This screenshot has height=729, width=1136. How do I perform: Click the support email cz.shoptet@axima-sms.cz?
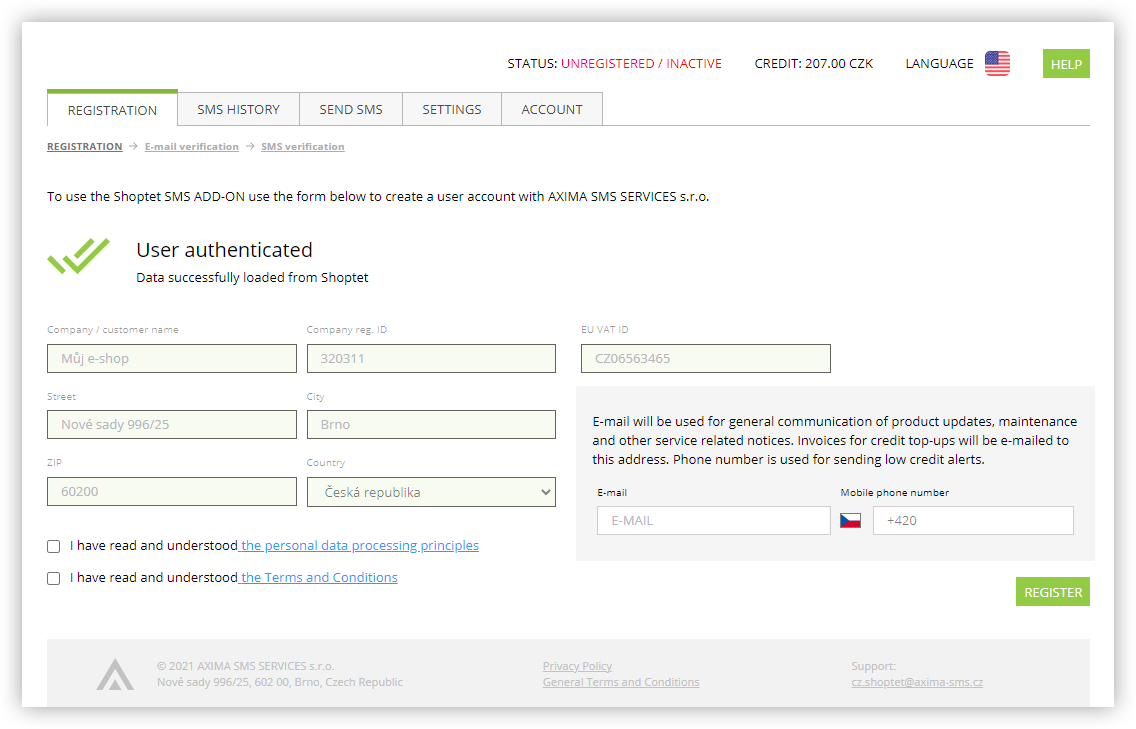coord(917,682)
